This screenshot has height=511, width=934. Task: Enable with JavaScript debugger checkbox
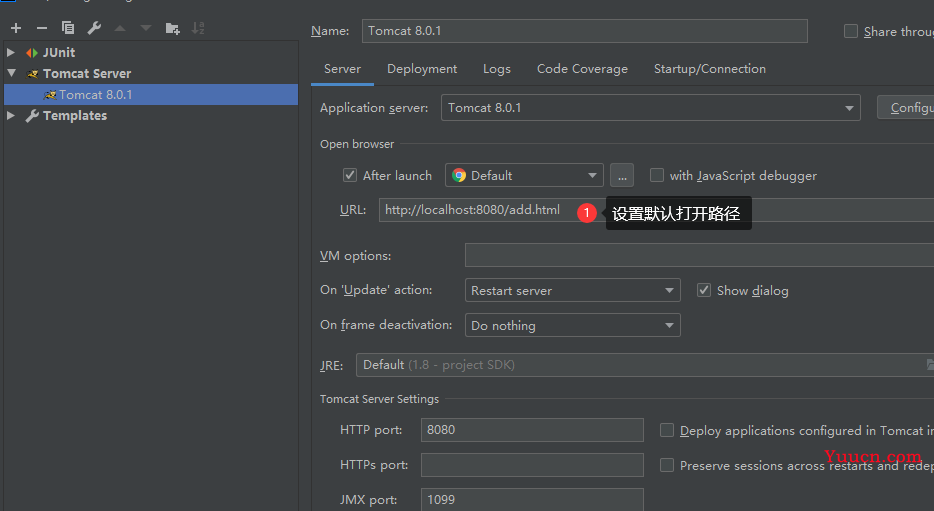pos(657,175)
